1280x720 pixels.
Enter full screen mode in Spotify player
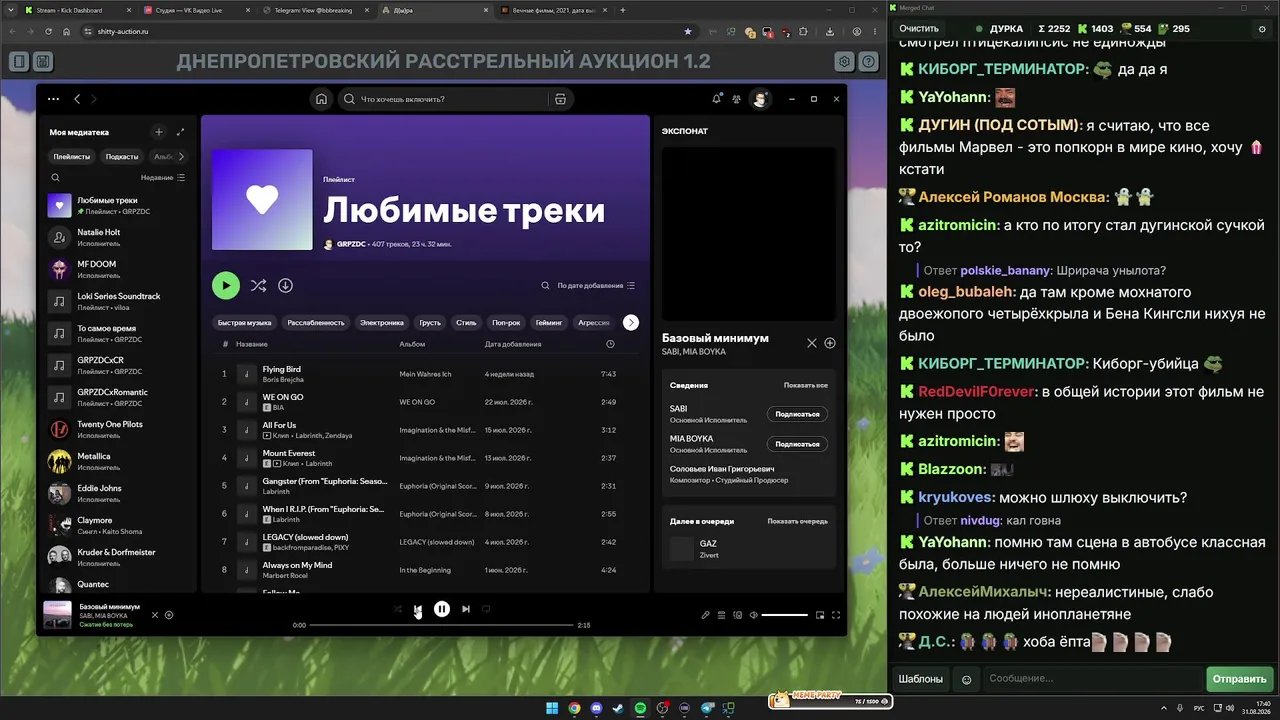pyautogui.click(x=836, y=615)
